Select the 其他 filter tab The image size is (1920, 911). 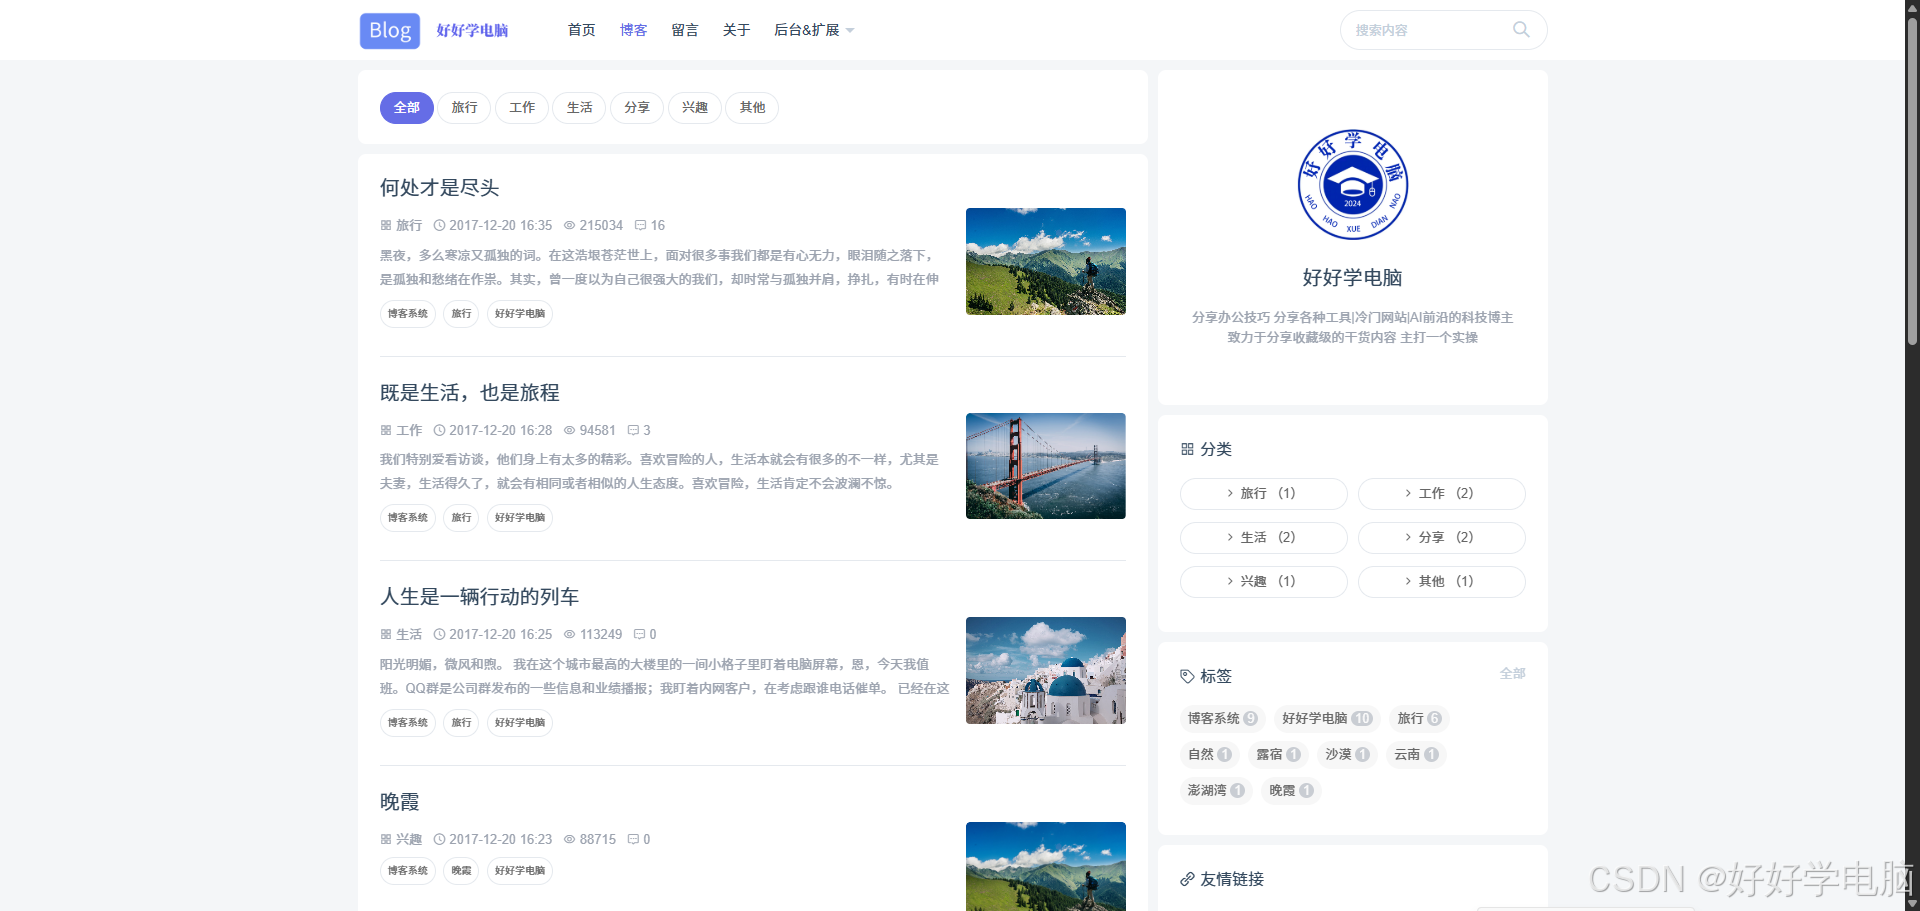[x=752, y=108]
